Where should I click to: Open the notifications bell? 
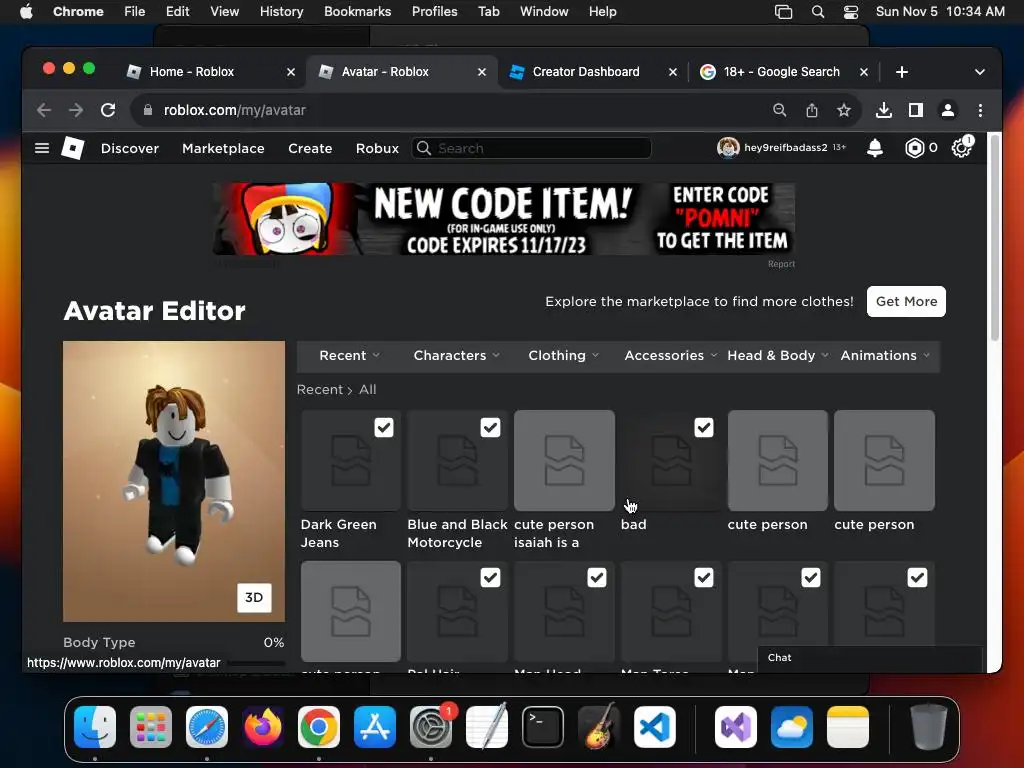click(874, 148)
